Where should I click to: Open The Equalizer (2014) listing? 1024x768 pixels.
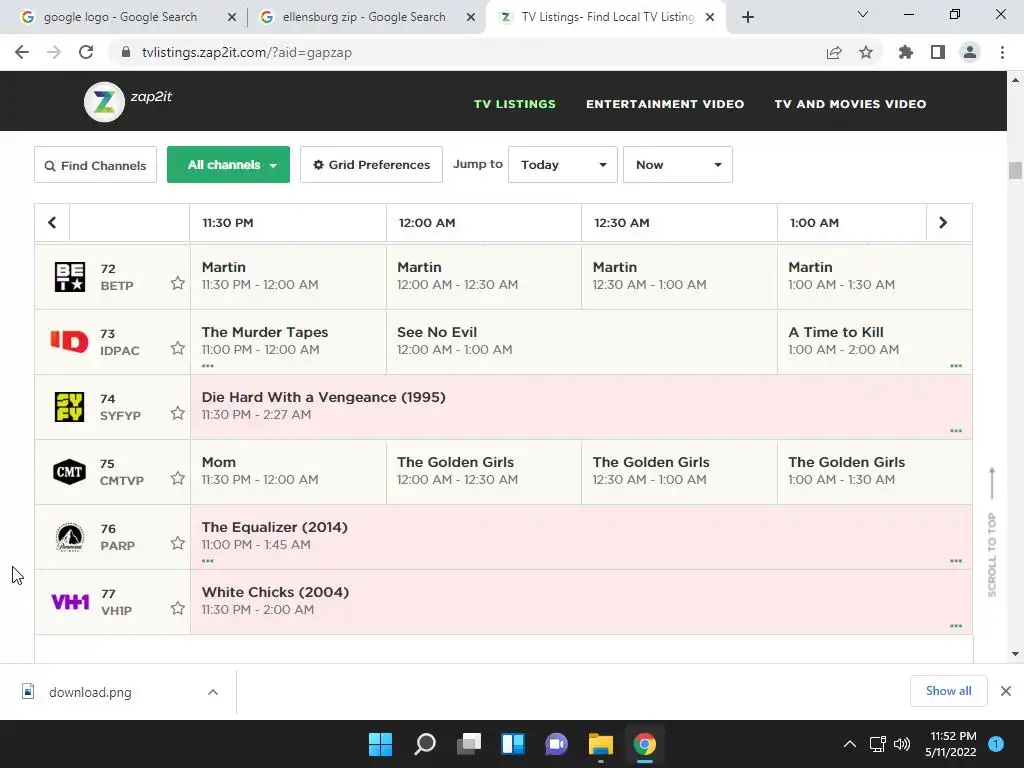[x=581, y=537]
